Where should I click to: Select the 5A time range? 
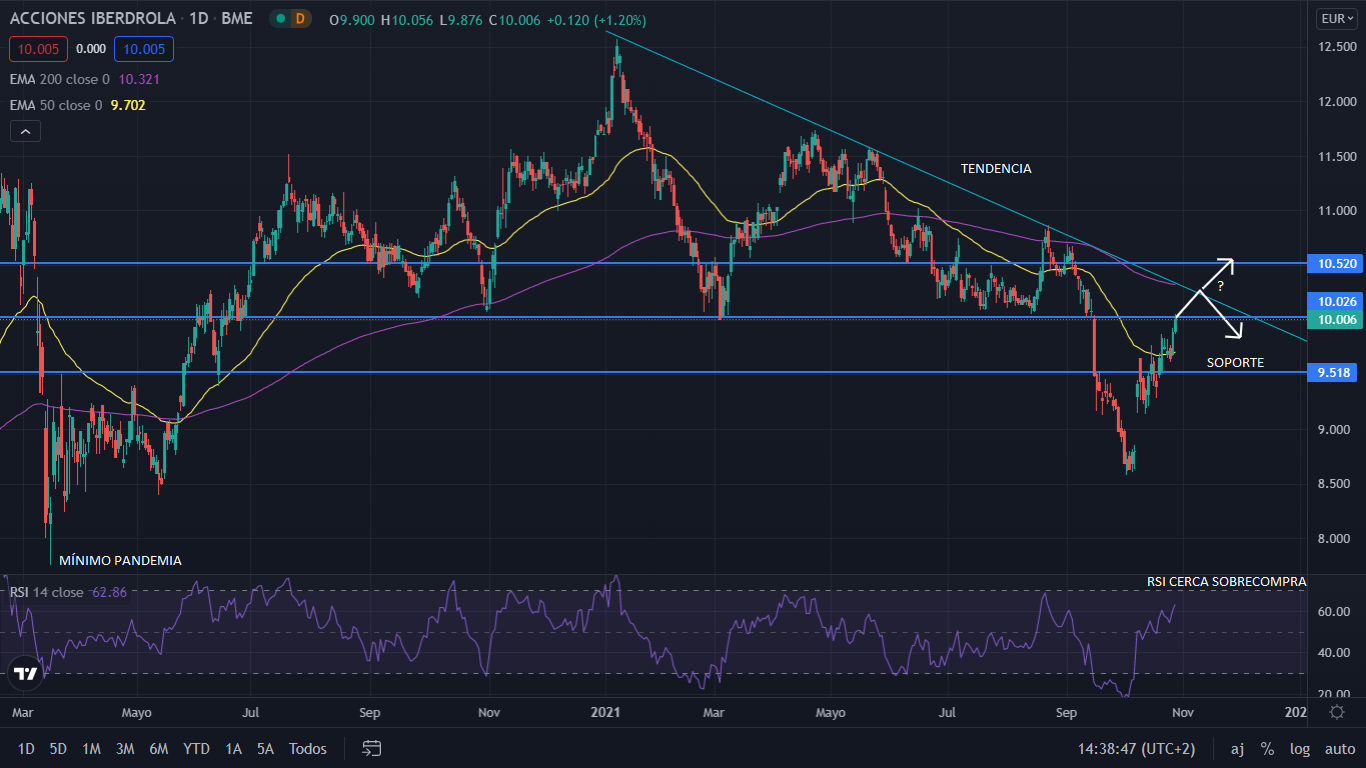click(265, 748)
